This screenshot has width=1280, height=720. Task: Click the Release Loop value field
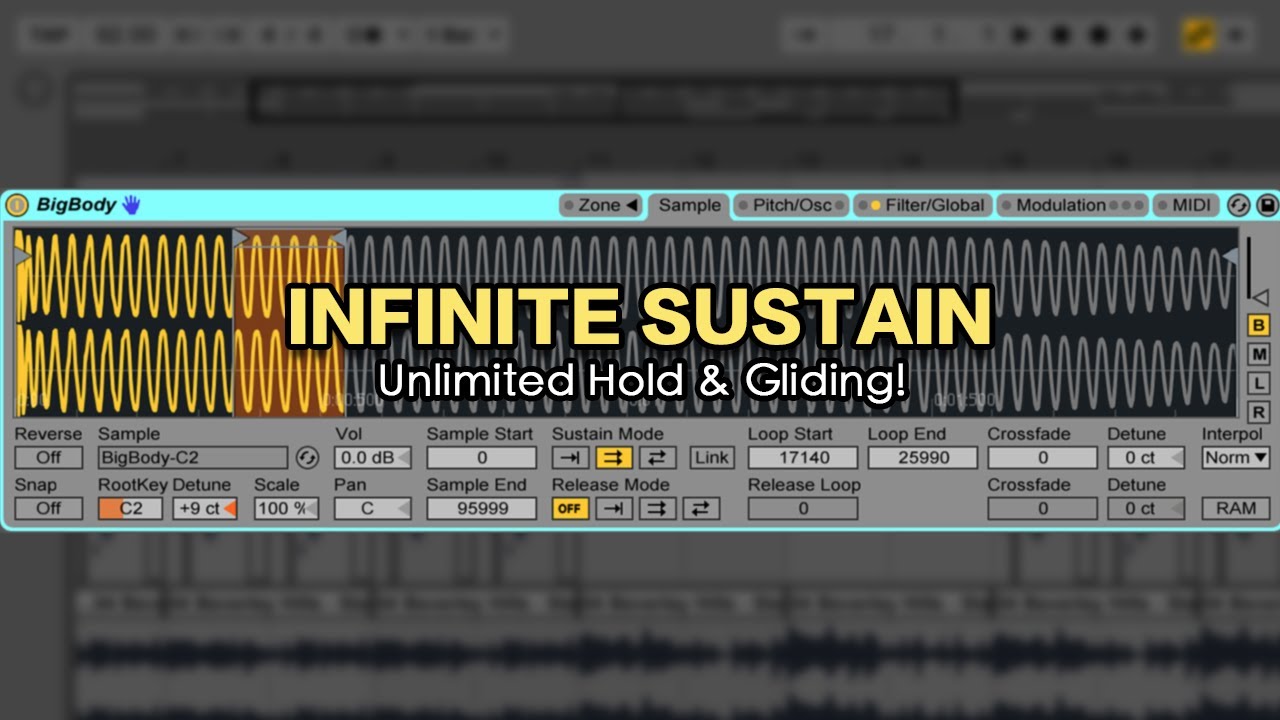coord(803,508)
